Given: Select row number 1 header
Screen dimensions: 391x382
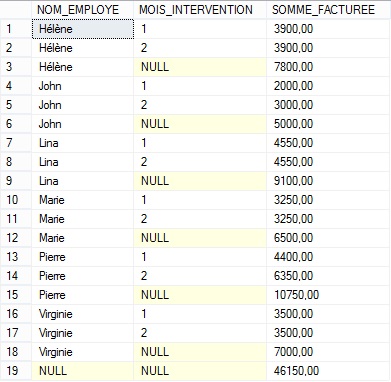Looking at the screenshot, I should pos(16,29).
